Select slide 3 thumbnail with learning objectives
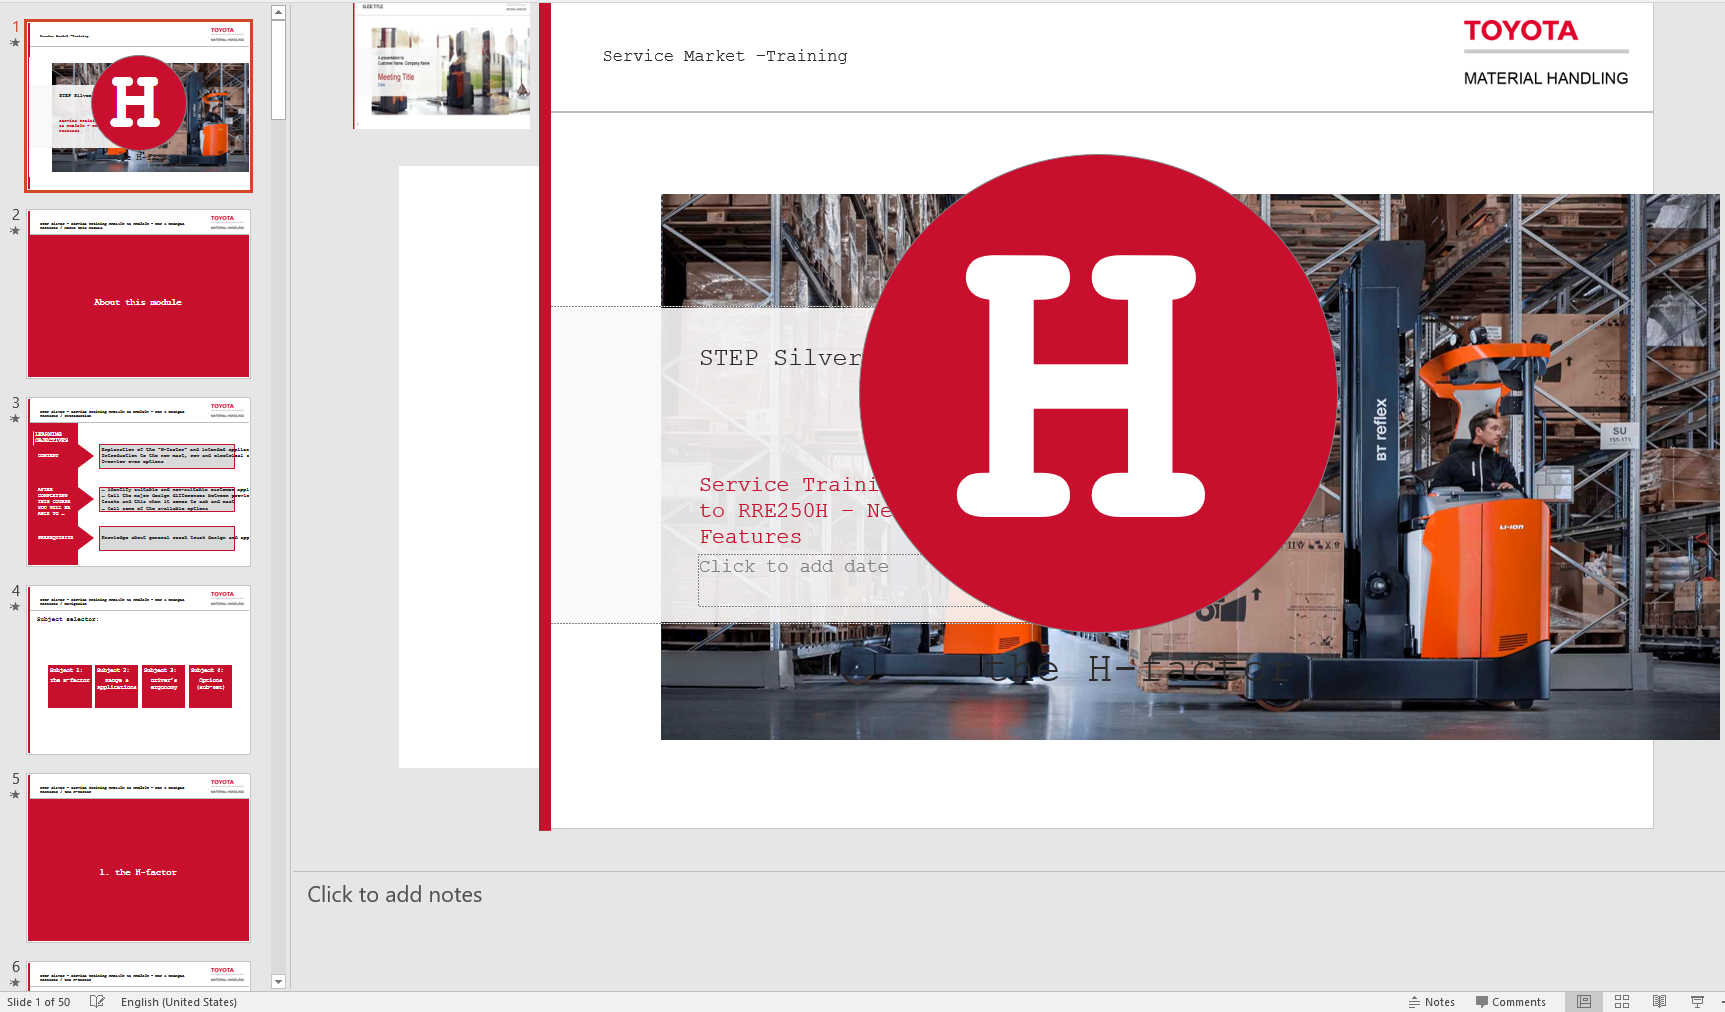The height and width of the screenshot is (1012, 1725). coord(139,481)
